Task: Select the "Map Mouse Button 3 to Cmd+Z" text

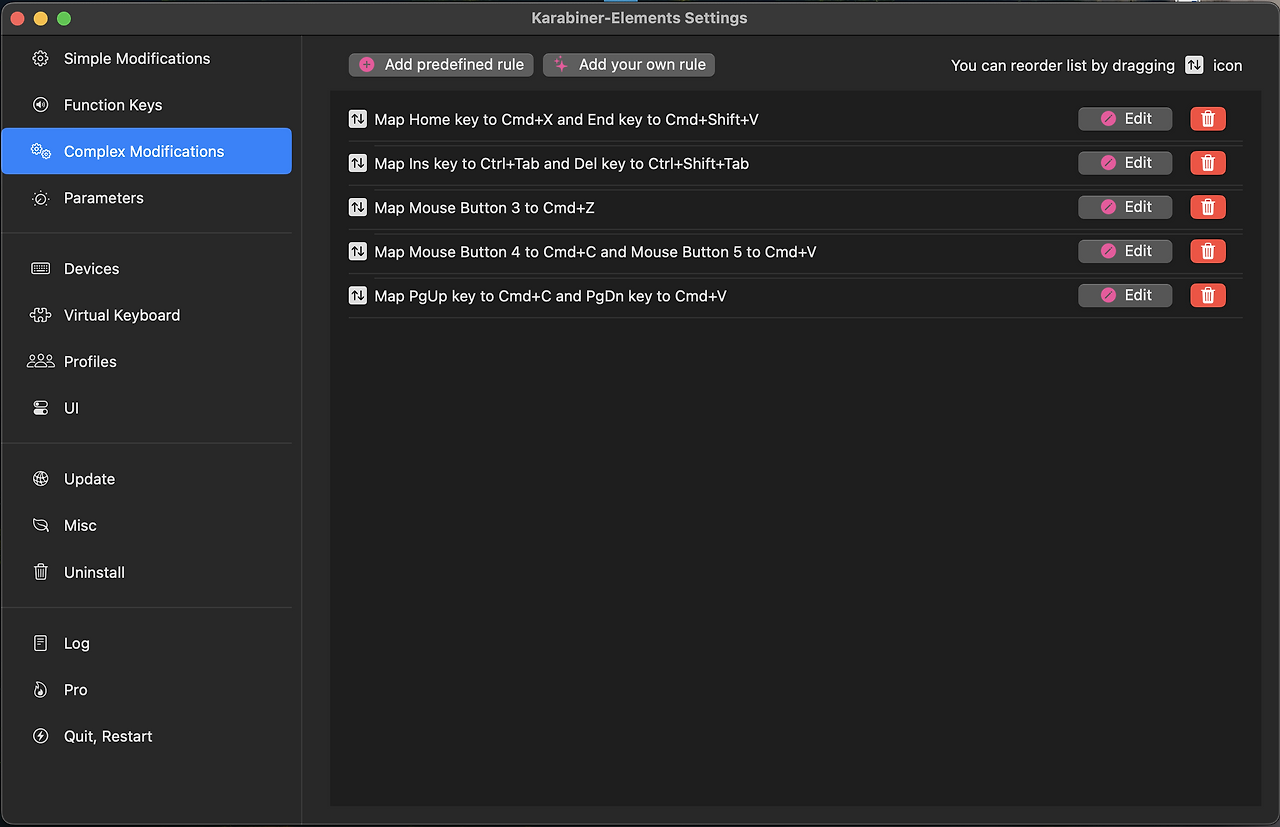Action: pyautogui.click(x=484, y=207)
